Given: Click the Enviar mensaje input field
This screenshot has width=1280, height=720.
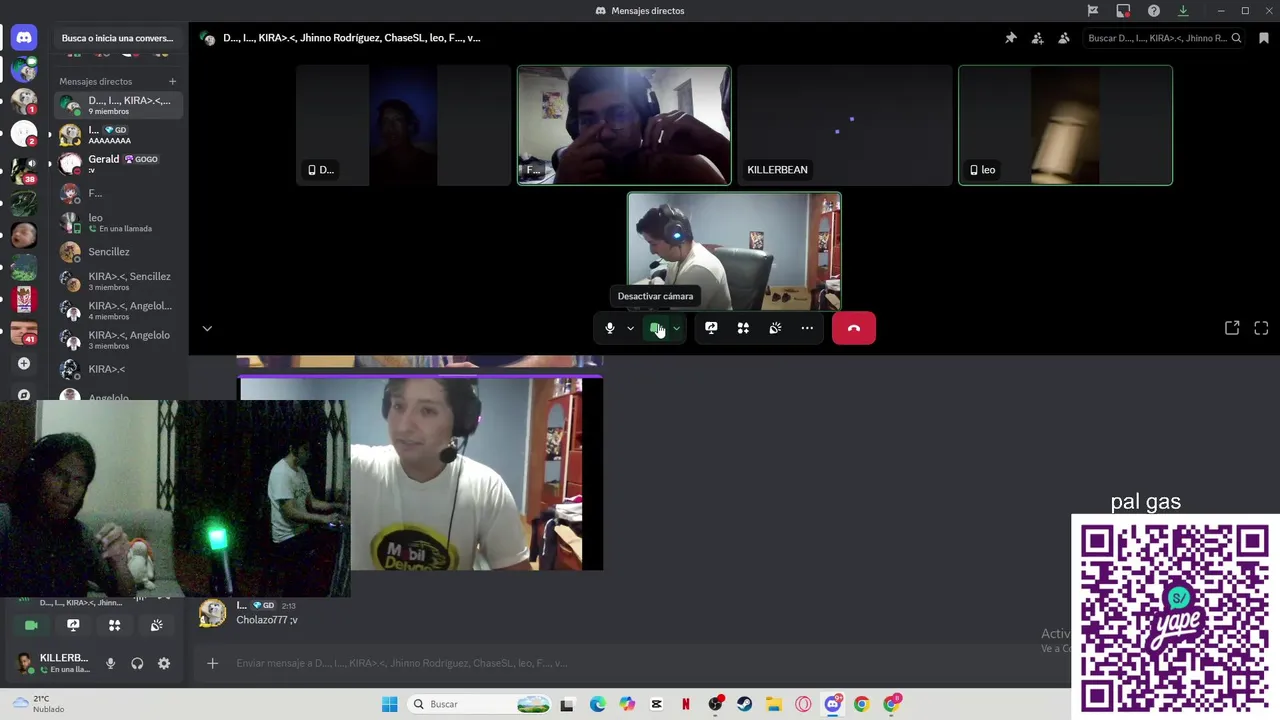Looking at the screenshot, I should point(640,663).
